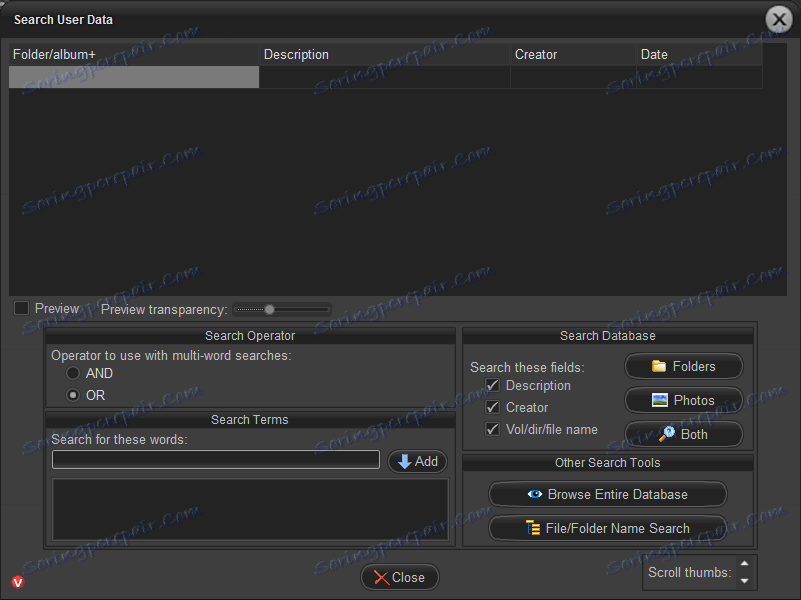Click the search terms list box
Screen dimensions: 801x600
[250, 509]
